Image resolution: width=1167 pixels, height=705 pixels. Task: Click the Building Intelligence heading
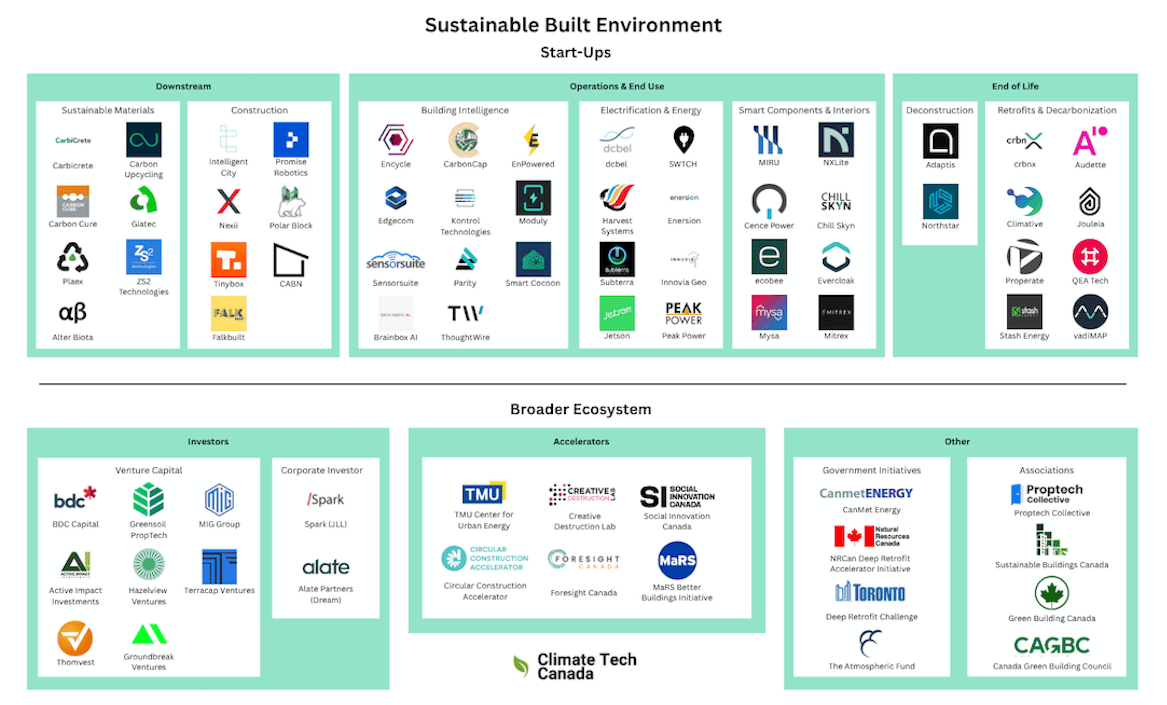tap(465, 110)
